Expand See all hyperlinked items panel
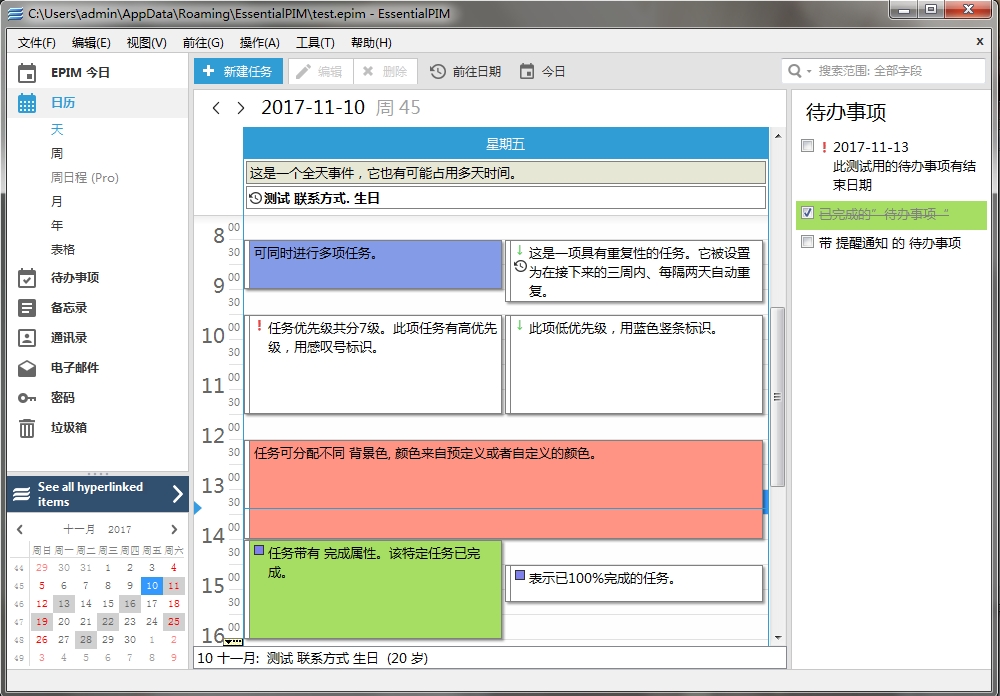The image size is (1000, 696). pyautogui.click(x=177, y=494)
